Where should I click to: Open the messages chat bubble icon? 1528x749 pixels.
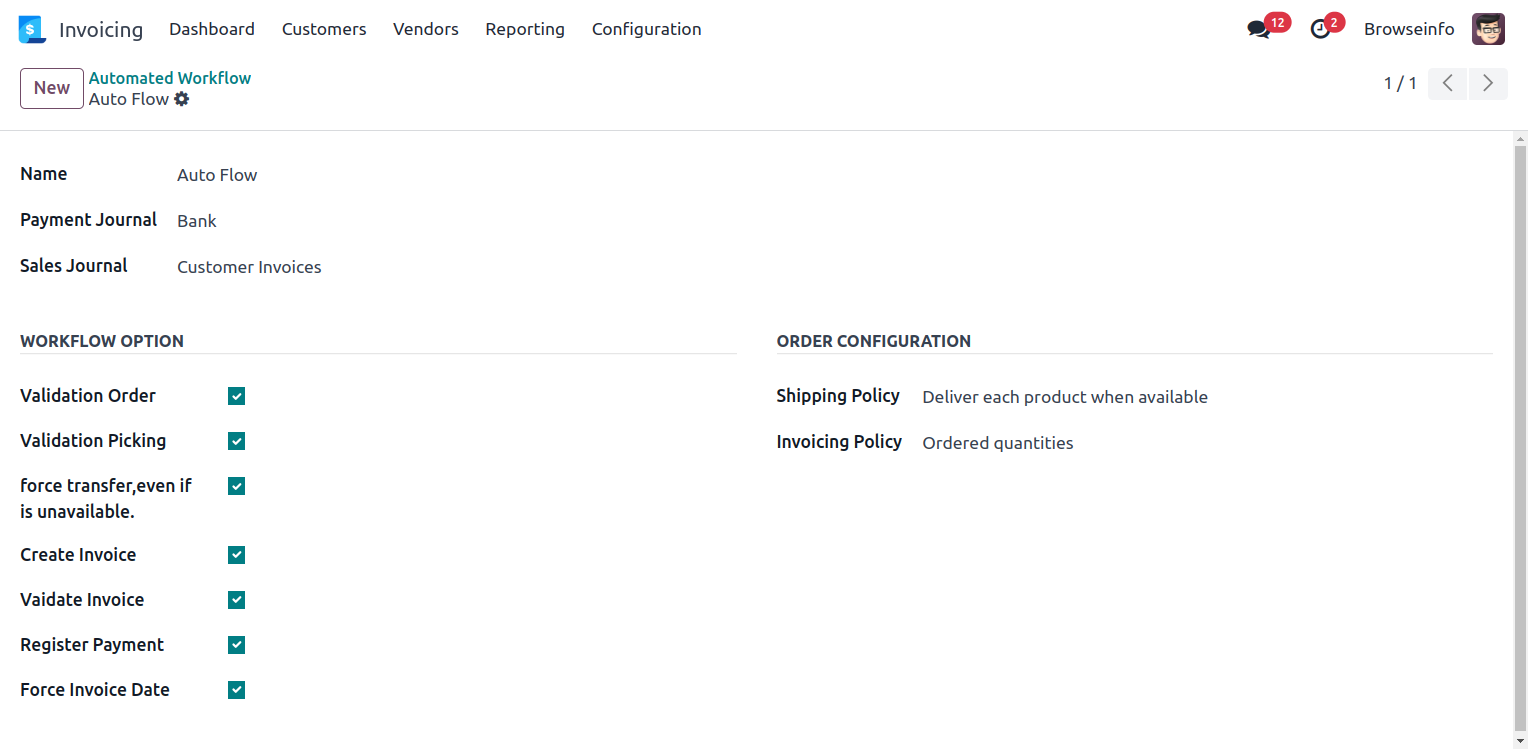[1259, 30]
